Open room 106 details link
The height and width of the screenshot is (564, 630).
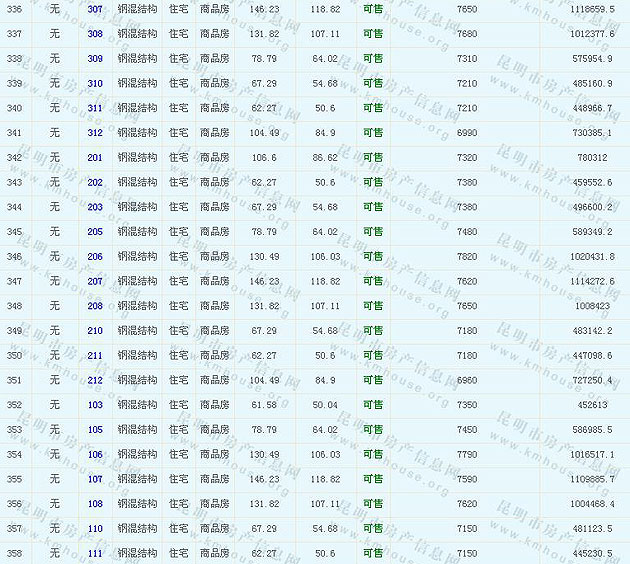pos(95,455)
